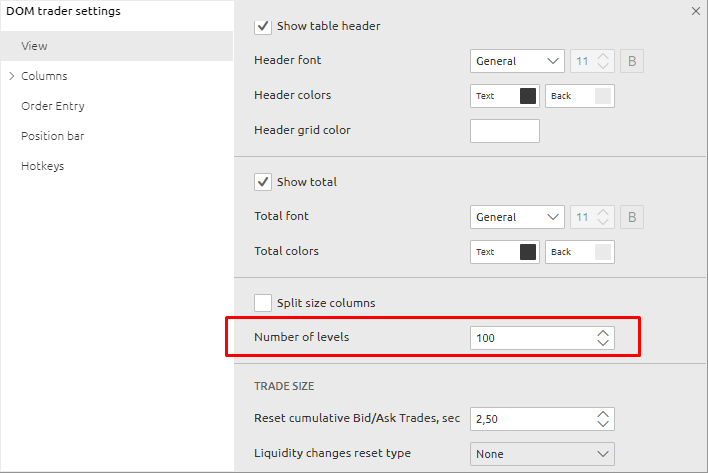
Task: Increase Number of levels with up arrow
Action: [x=602, y=333]
